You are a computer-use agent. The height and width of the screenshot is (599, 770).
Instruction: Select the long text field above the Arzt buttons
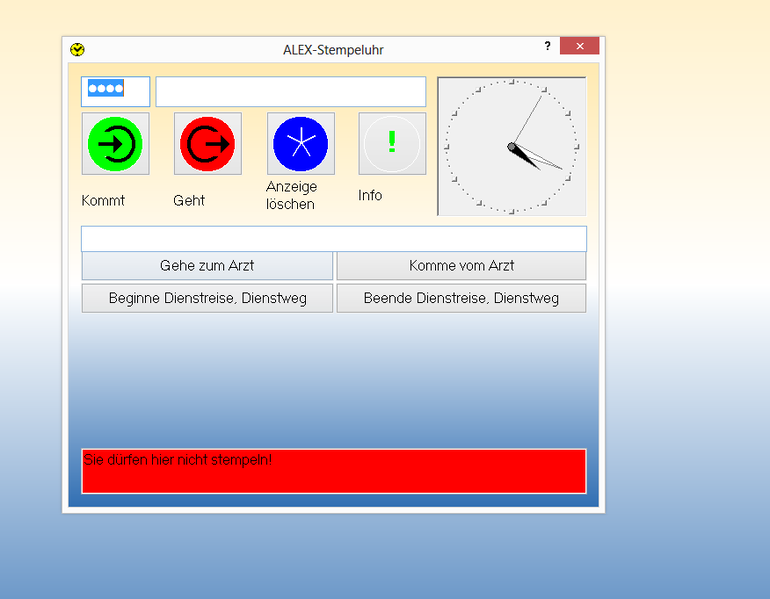click(333, 239)
